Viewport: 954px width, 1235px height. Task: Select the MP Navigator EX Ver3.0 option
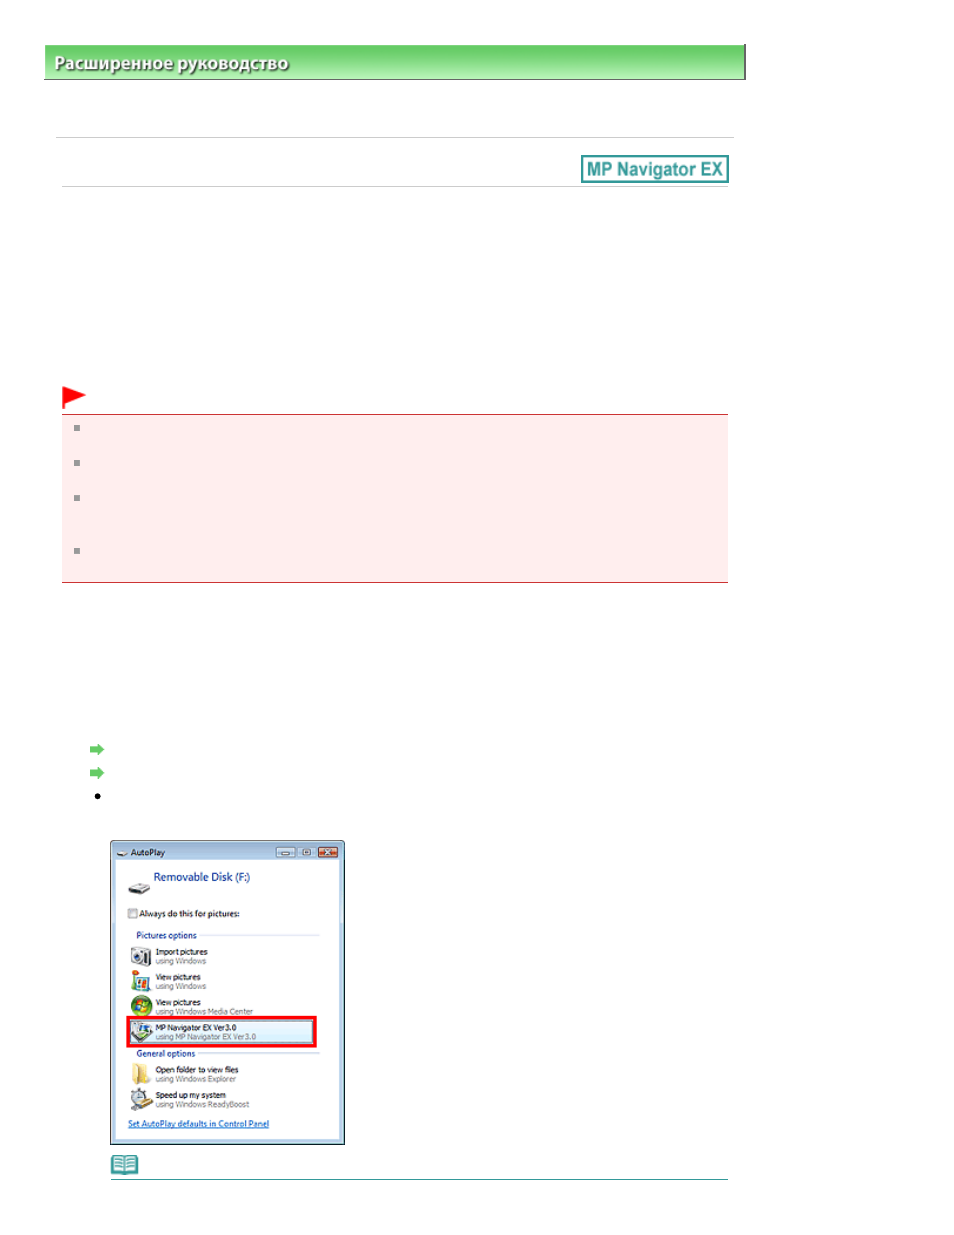222,1032
